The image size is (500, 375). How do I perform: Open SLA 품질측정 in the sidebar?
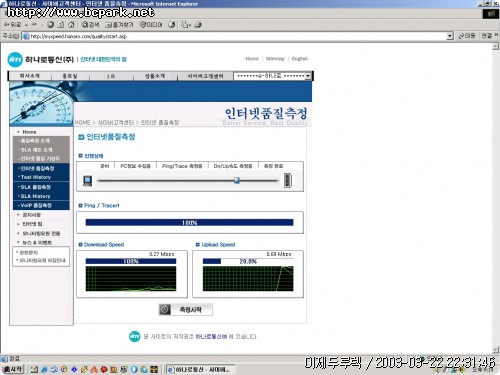click(36, 187)
